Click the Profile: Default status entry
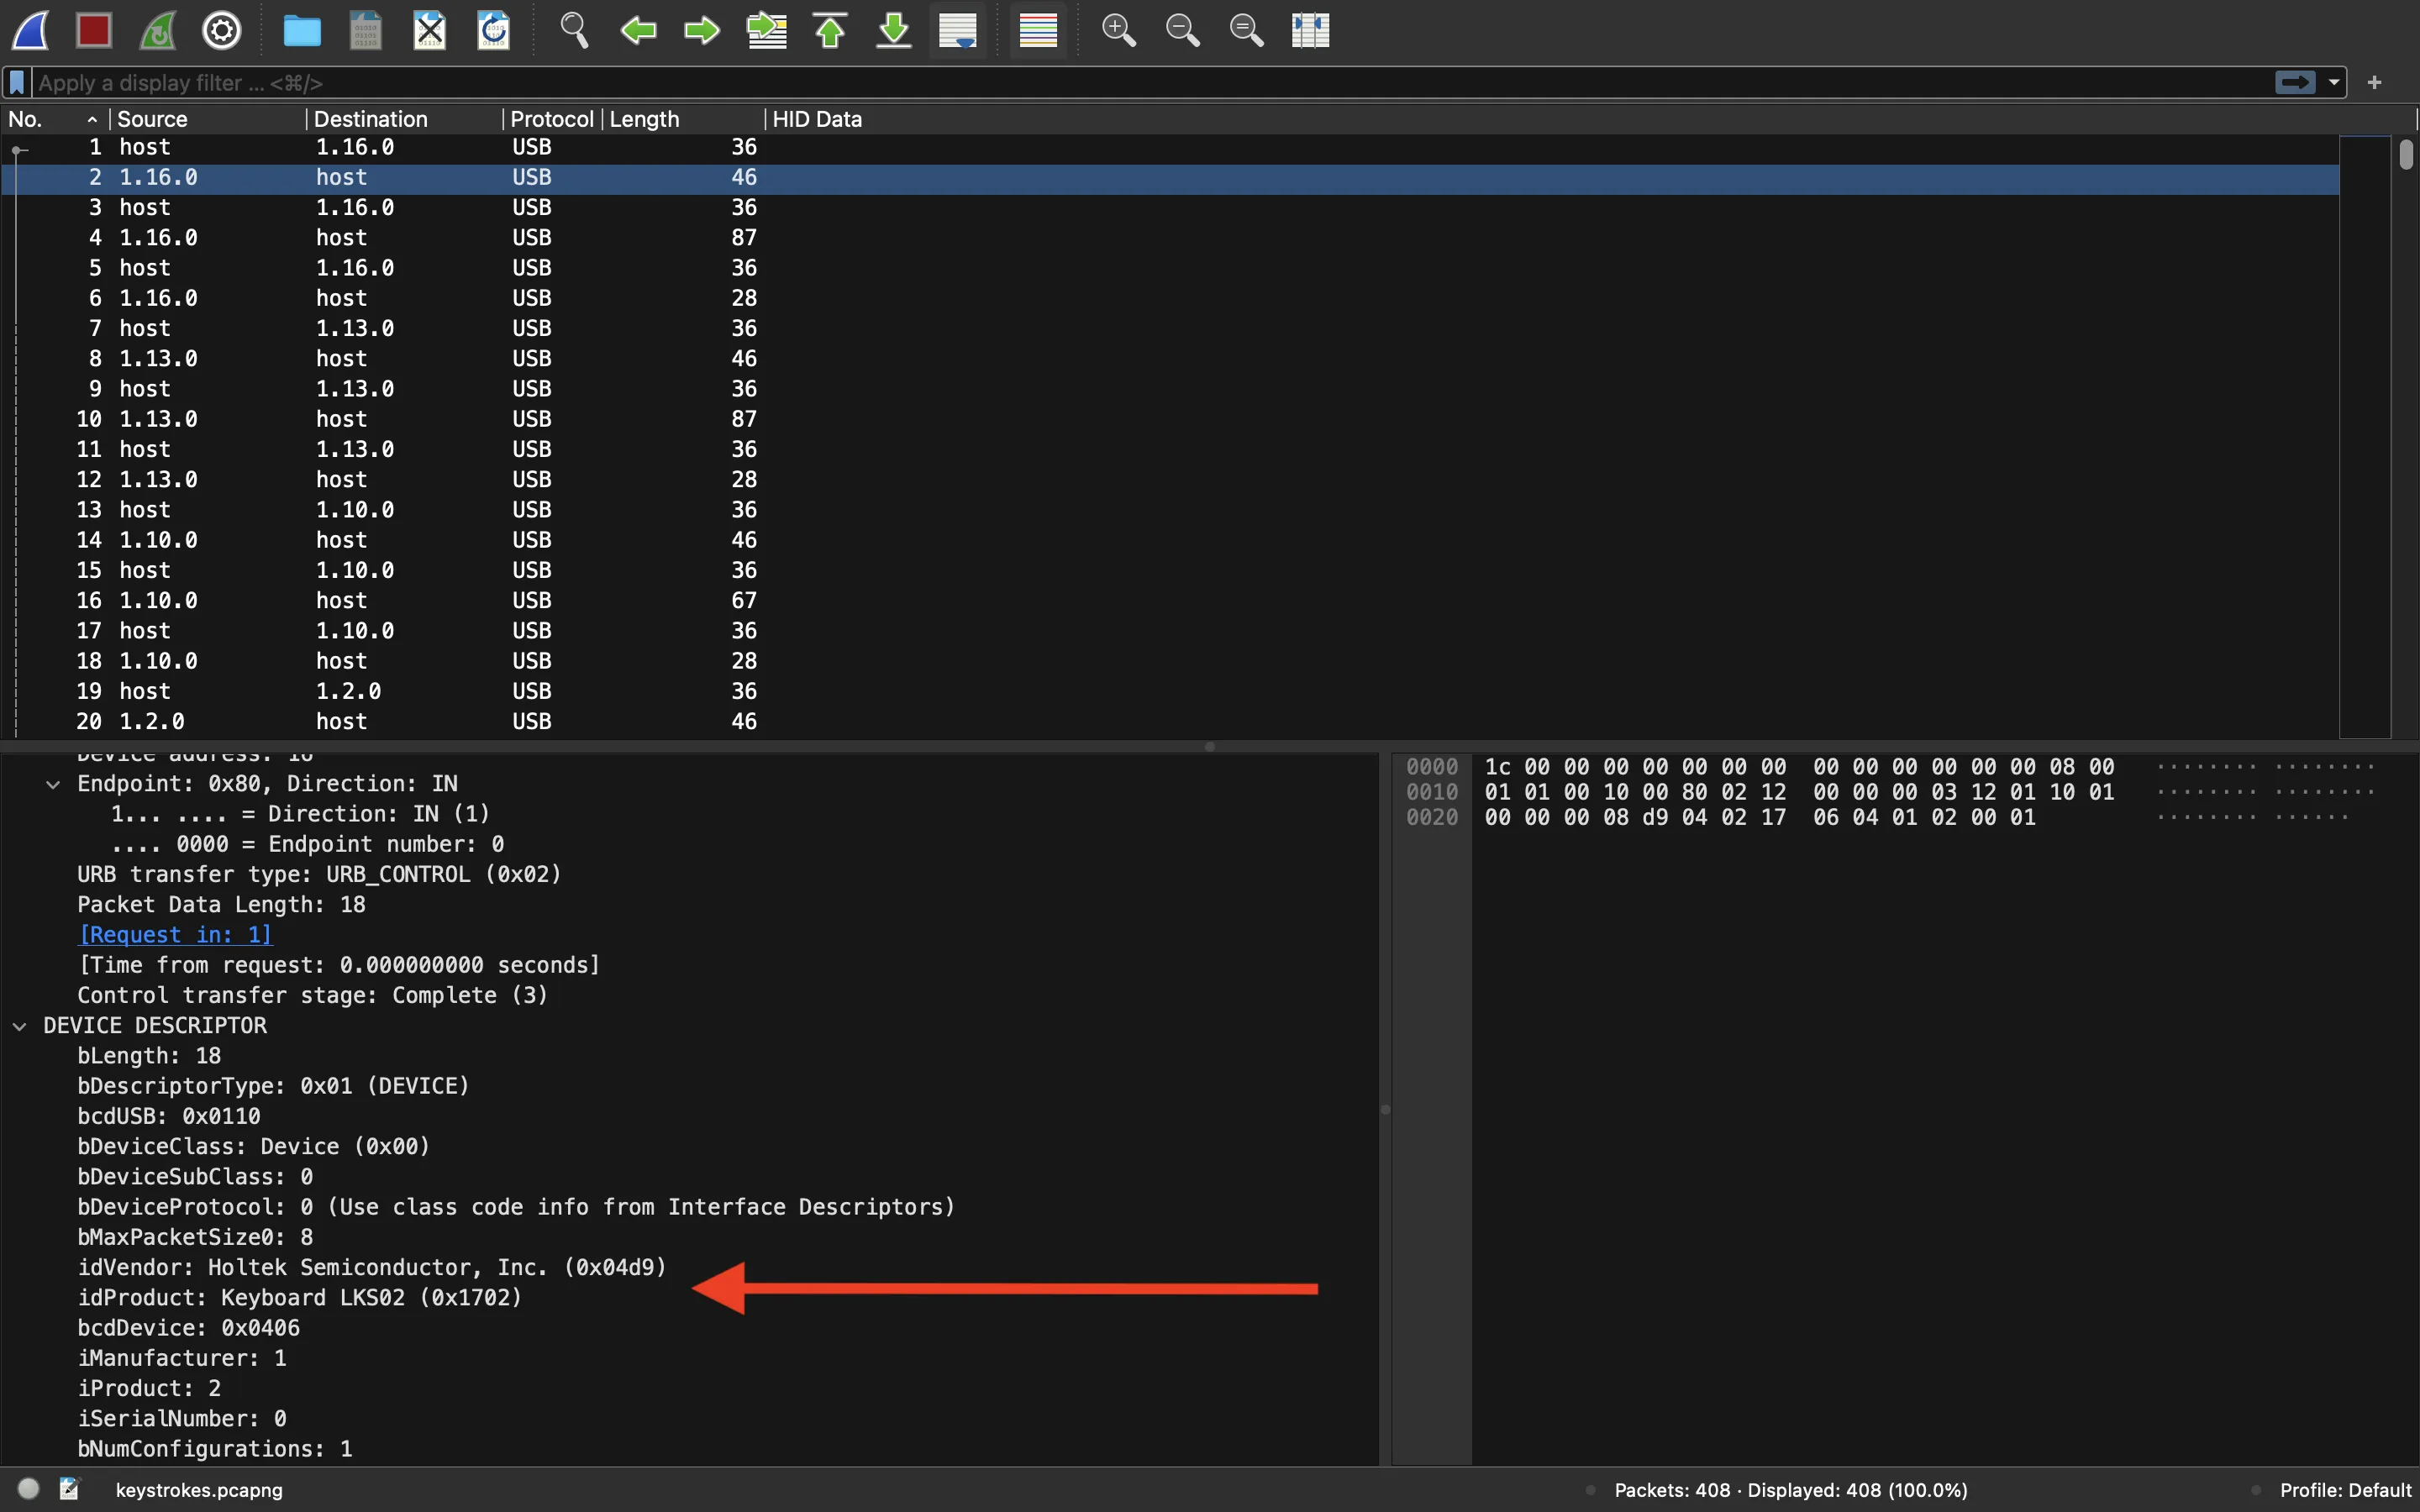 2345,1490
